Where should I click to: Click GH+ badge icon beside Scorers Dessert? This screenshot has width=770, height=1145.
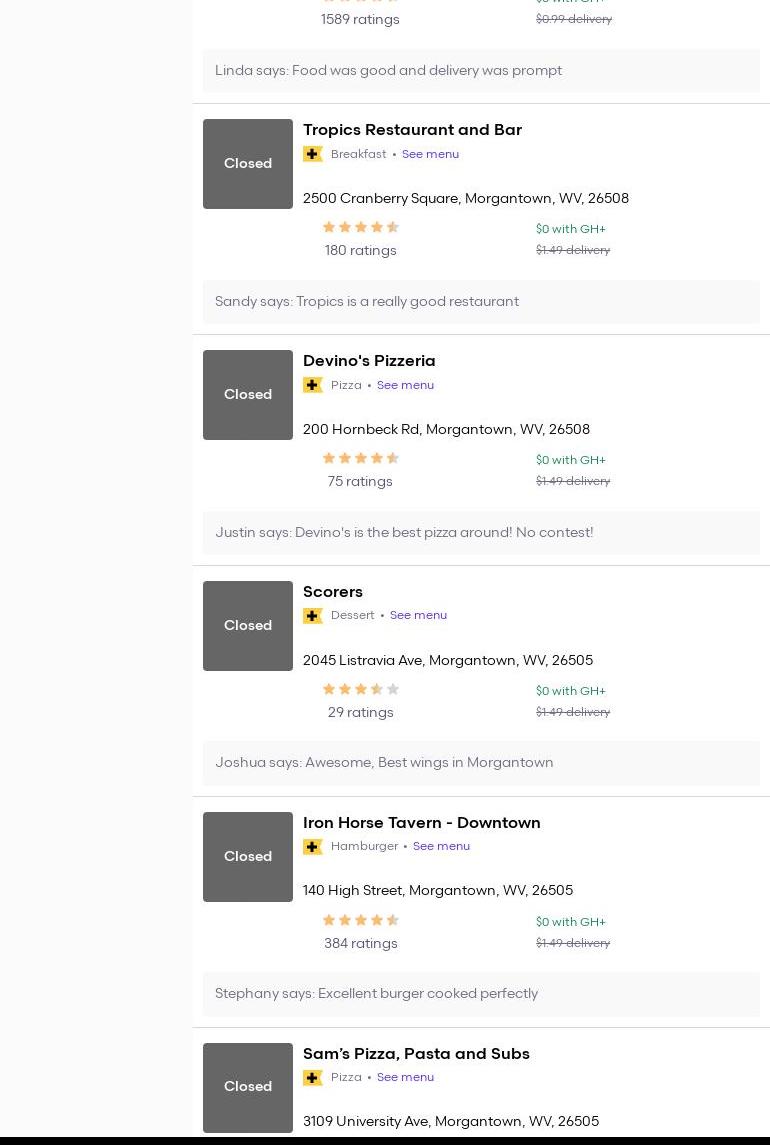pyautogui.click(x=313, y=616)
